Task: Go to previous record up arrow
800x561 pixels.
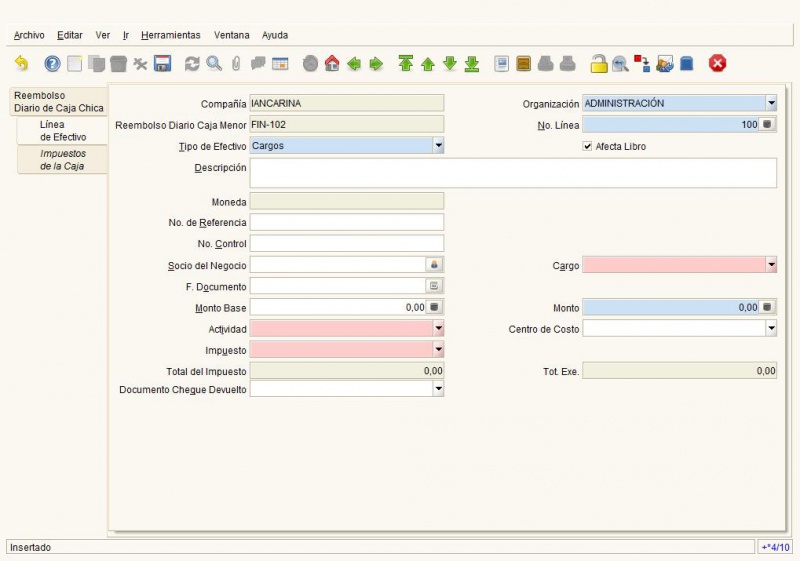Action: 428,64
